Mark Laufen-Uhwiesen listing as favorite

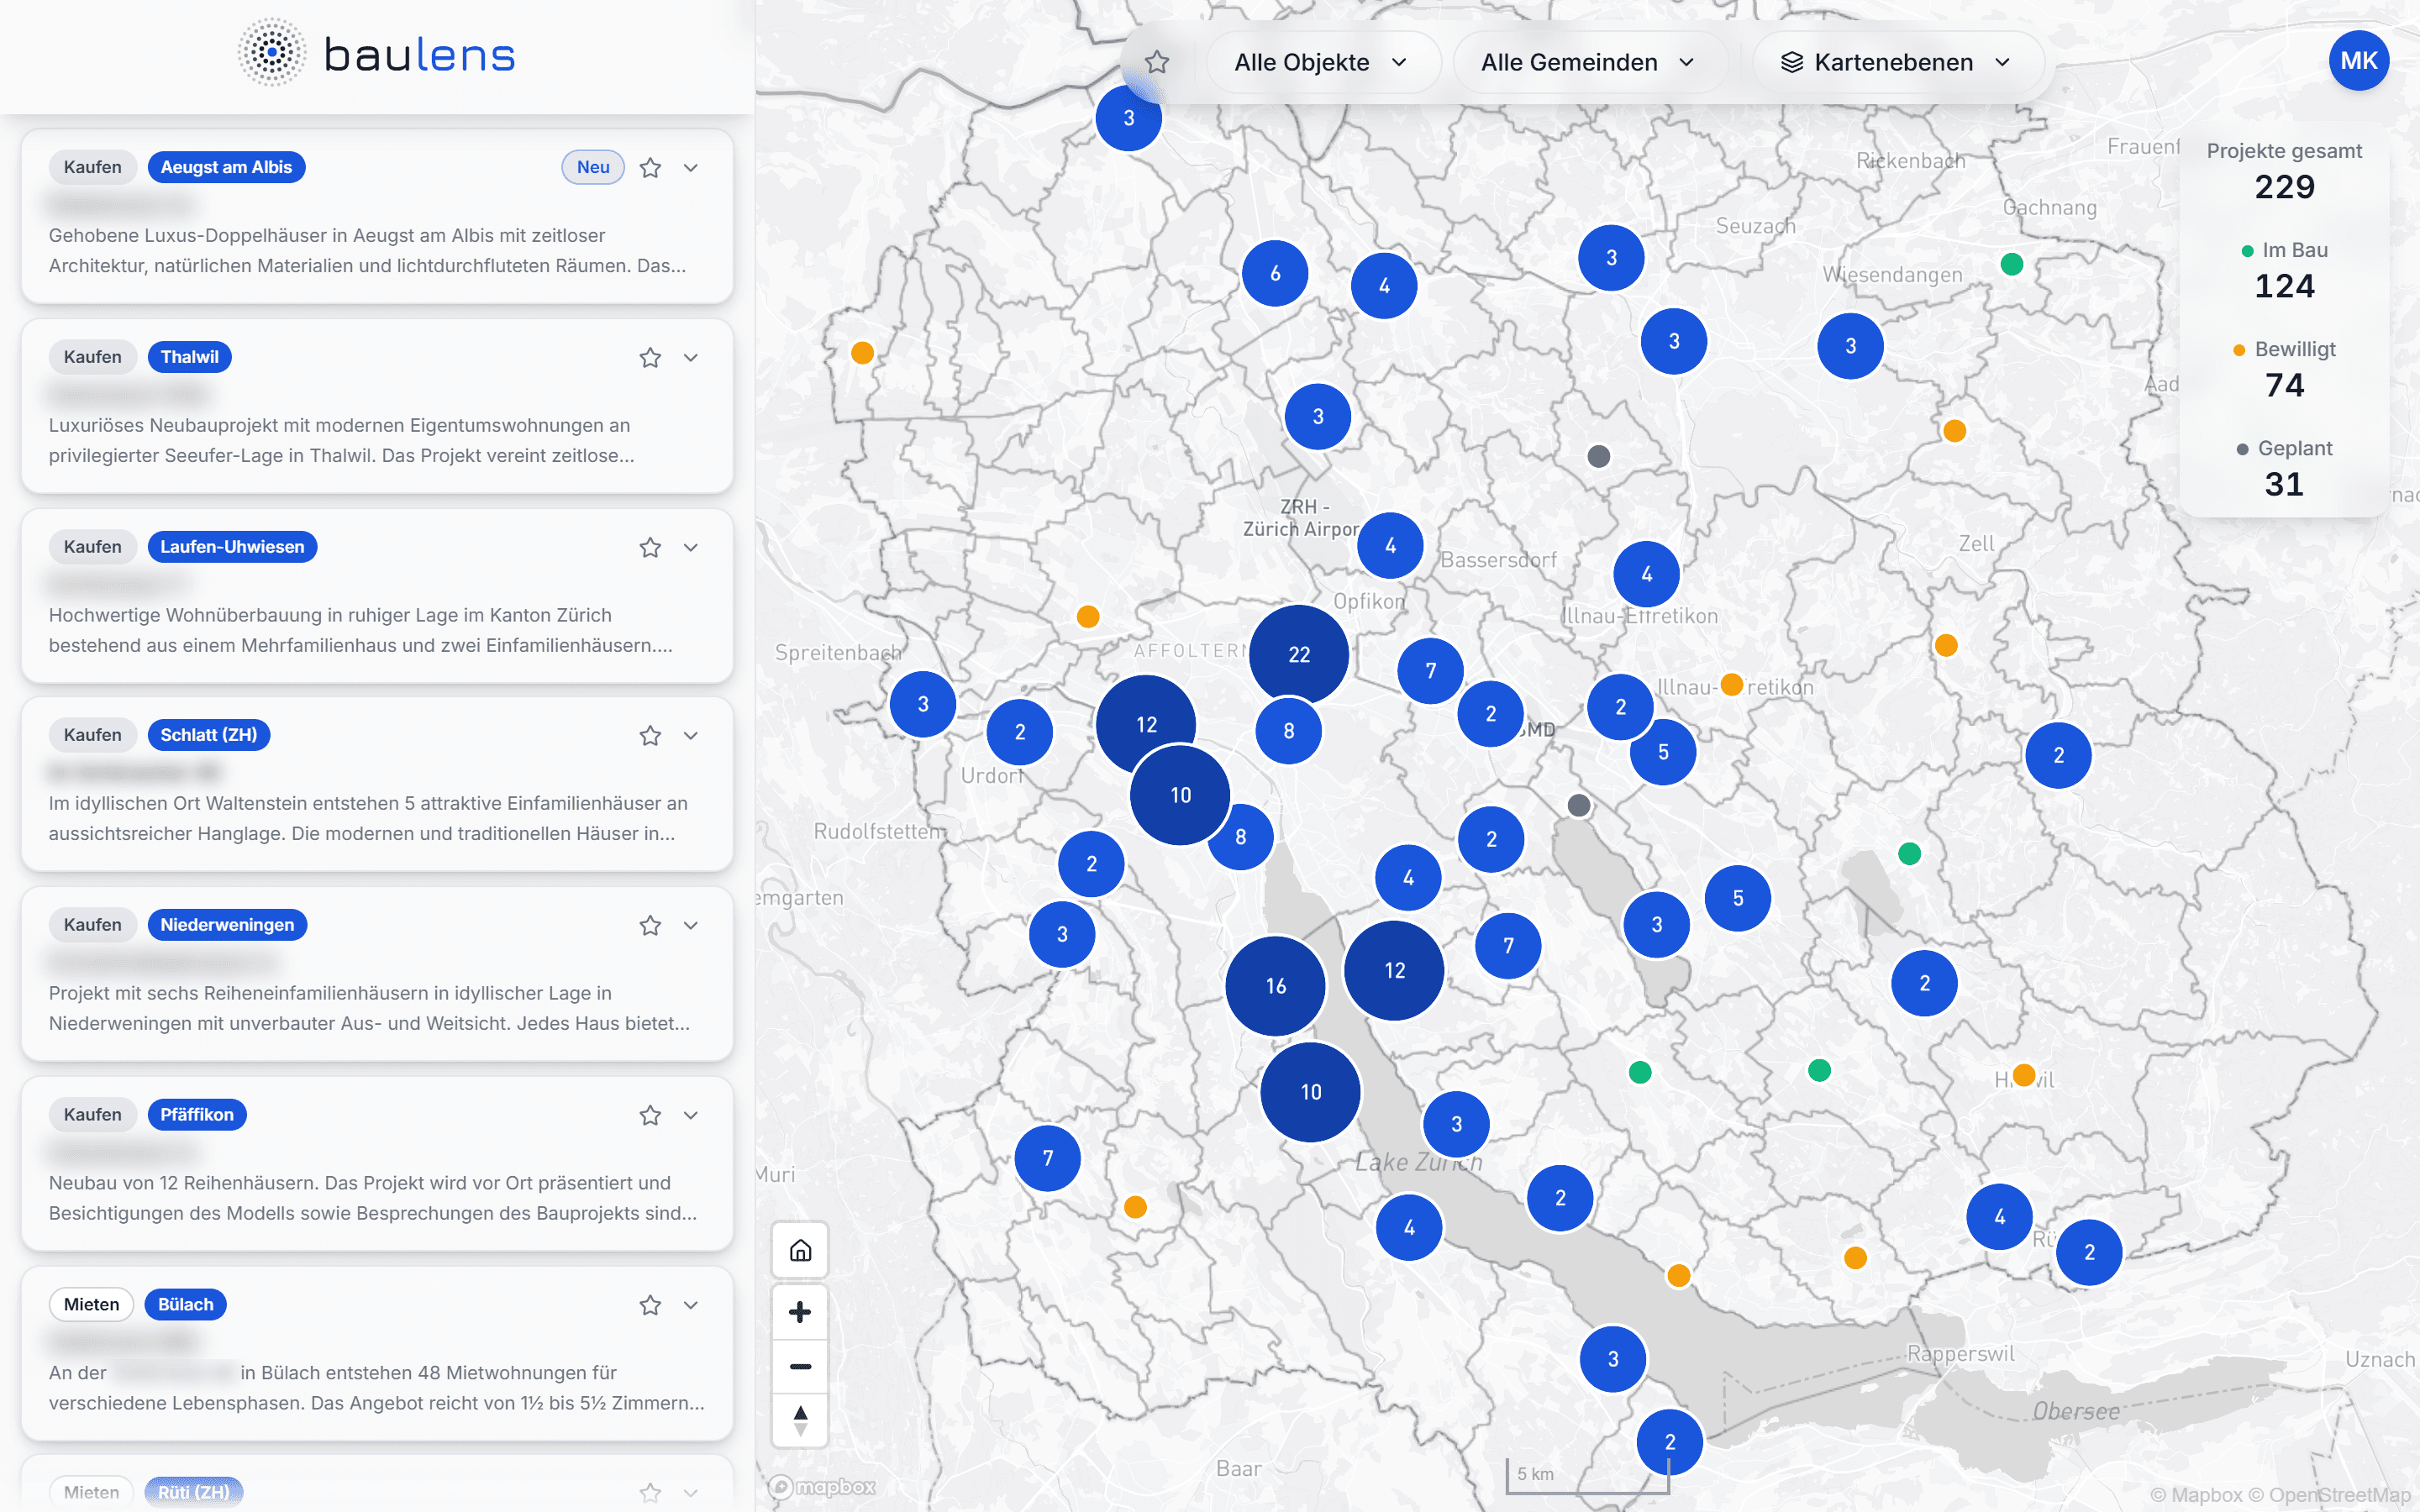[650, 547]
